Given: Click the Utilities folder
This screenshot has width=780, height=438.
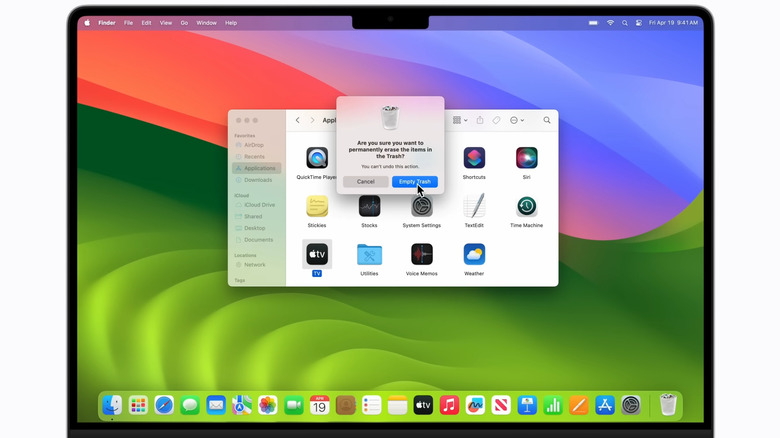Looking at the screenshot, I should 369,255.
